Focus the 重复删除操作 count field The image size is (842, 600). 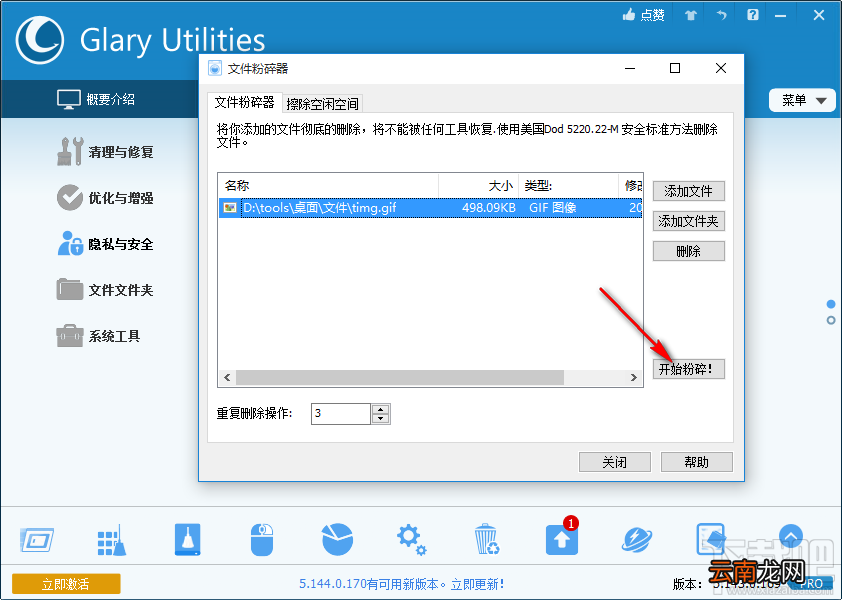click(341, 414)
